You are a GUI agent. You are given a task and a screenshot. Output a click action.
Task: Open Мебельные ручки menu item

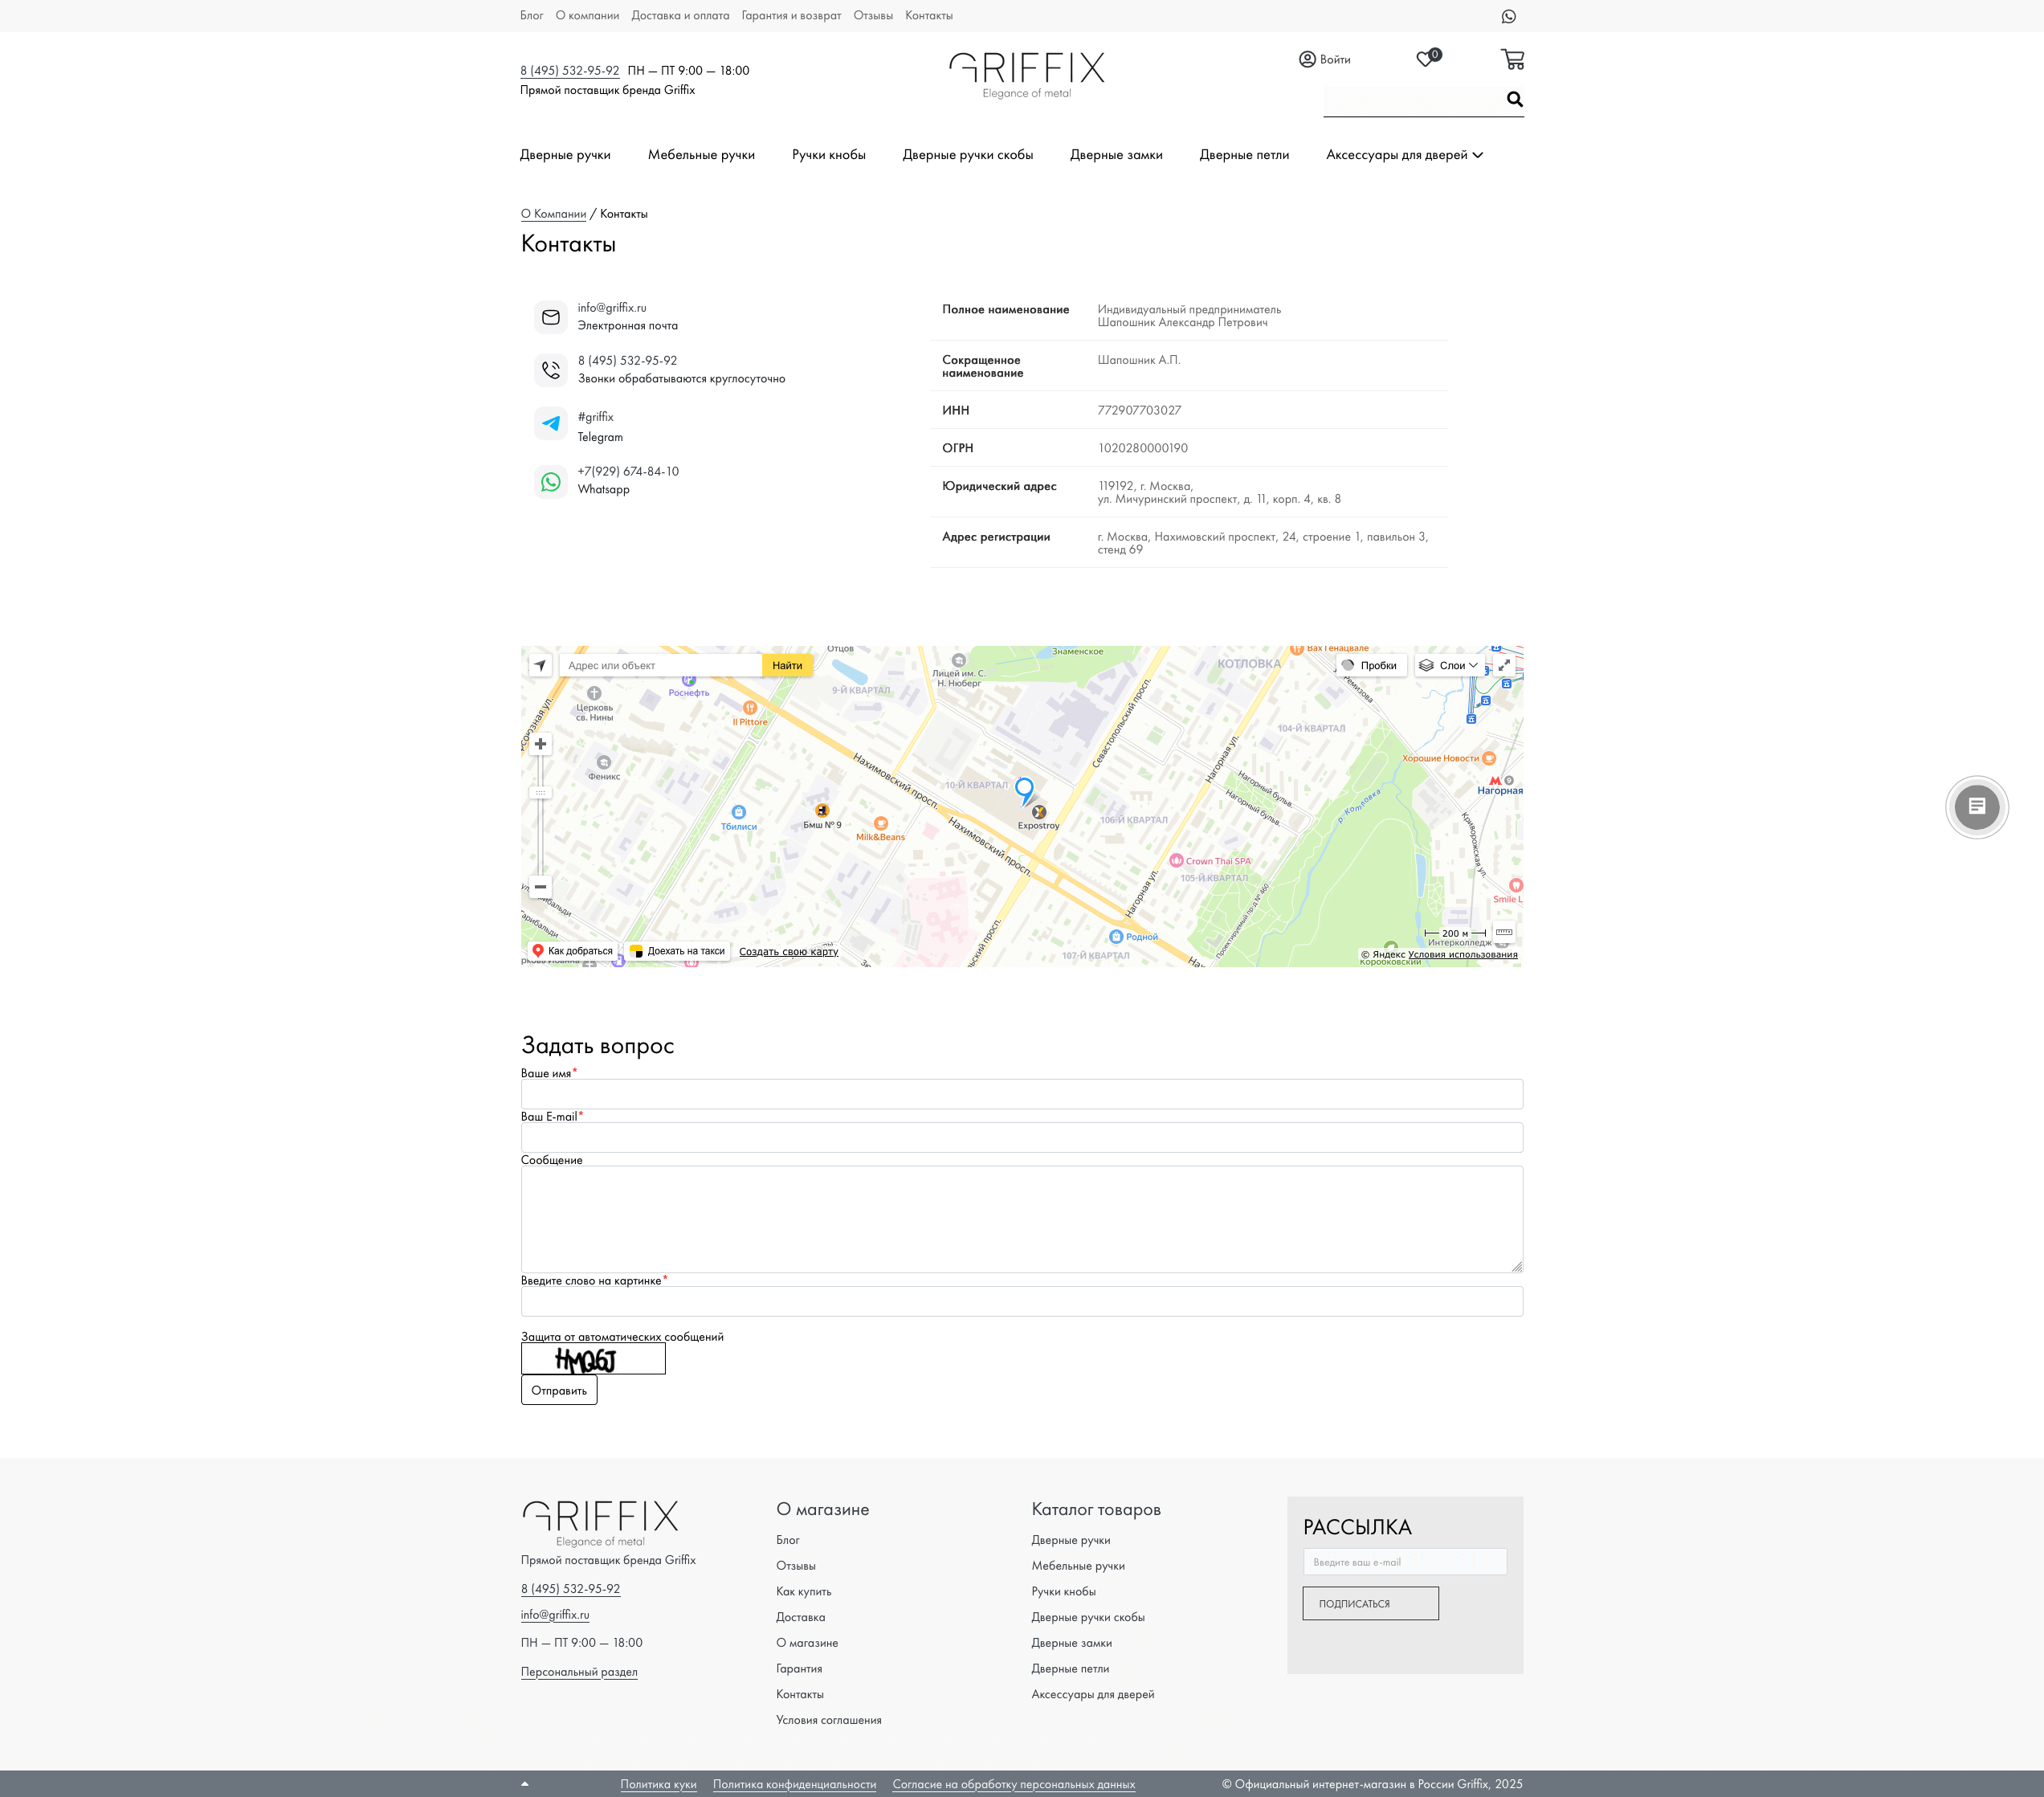click(x=701, y=155)
